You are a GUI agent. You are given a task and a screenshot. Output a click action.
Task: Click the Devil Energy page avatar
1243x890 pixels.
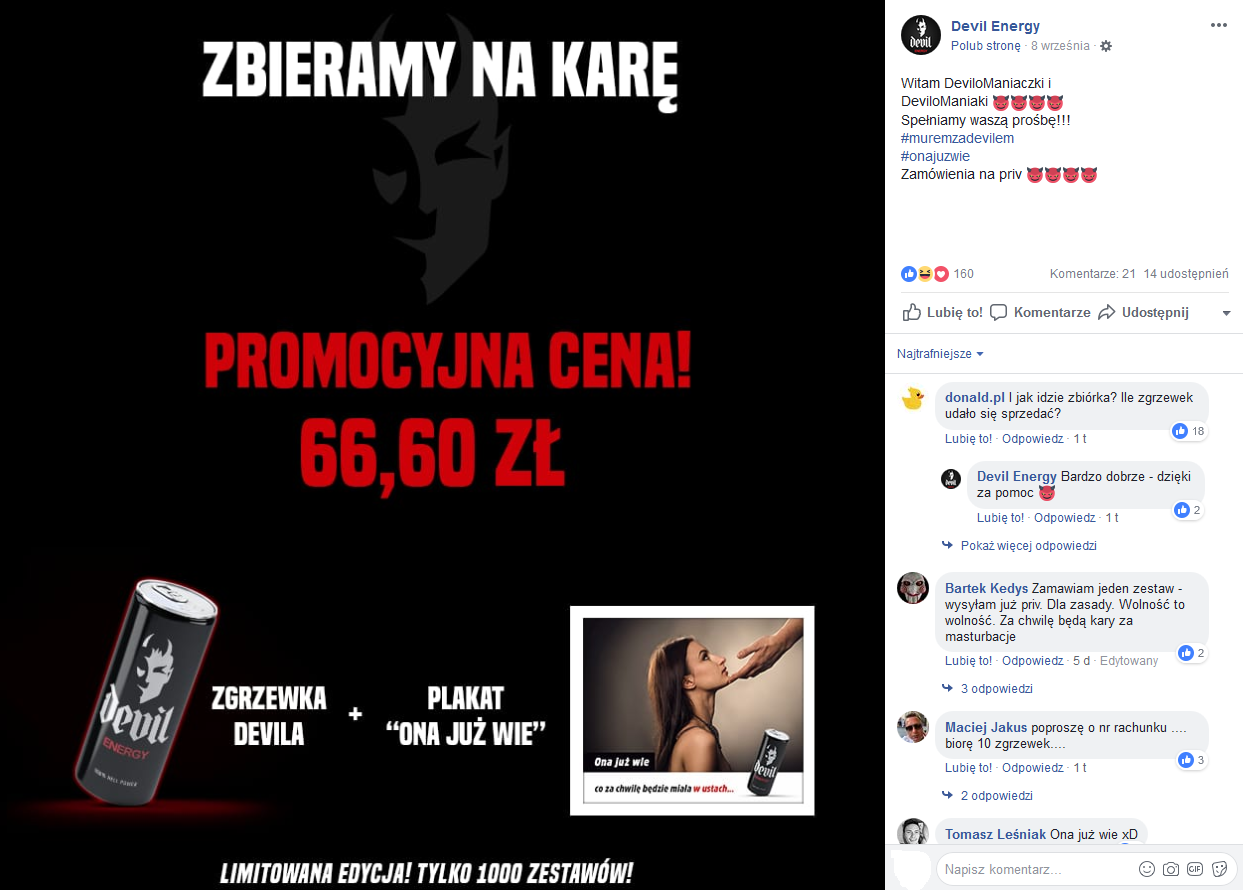coord(921,35)
